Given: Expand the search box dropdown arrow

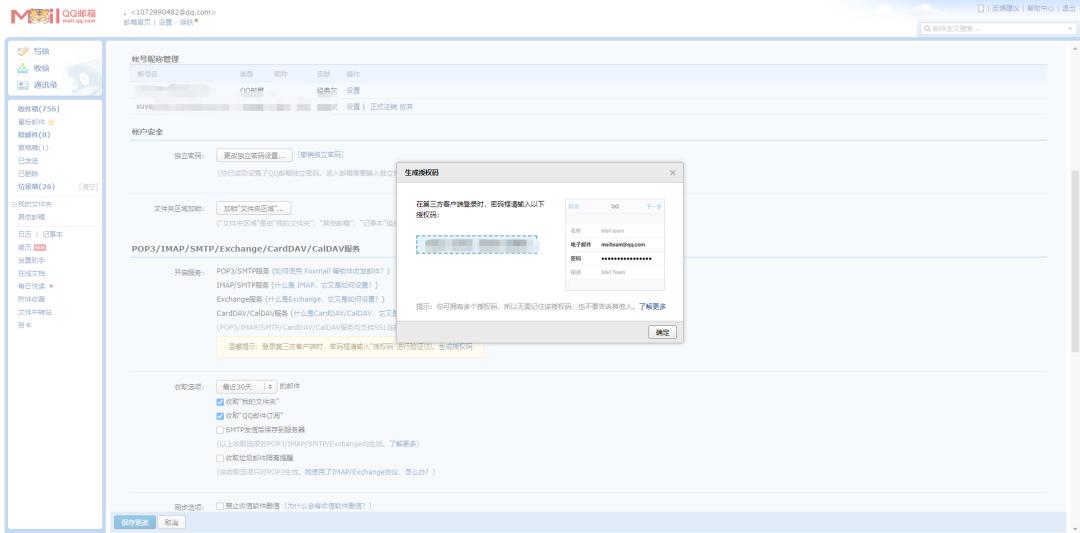Looking at the screenshot, I should pyautogui.click(x=1070, y=29).
